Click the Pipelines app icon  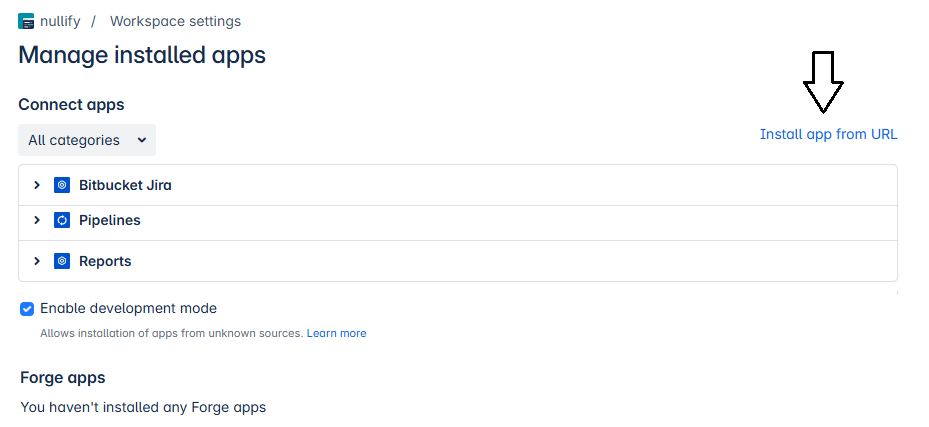point(62,220)
